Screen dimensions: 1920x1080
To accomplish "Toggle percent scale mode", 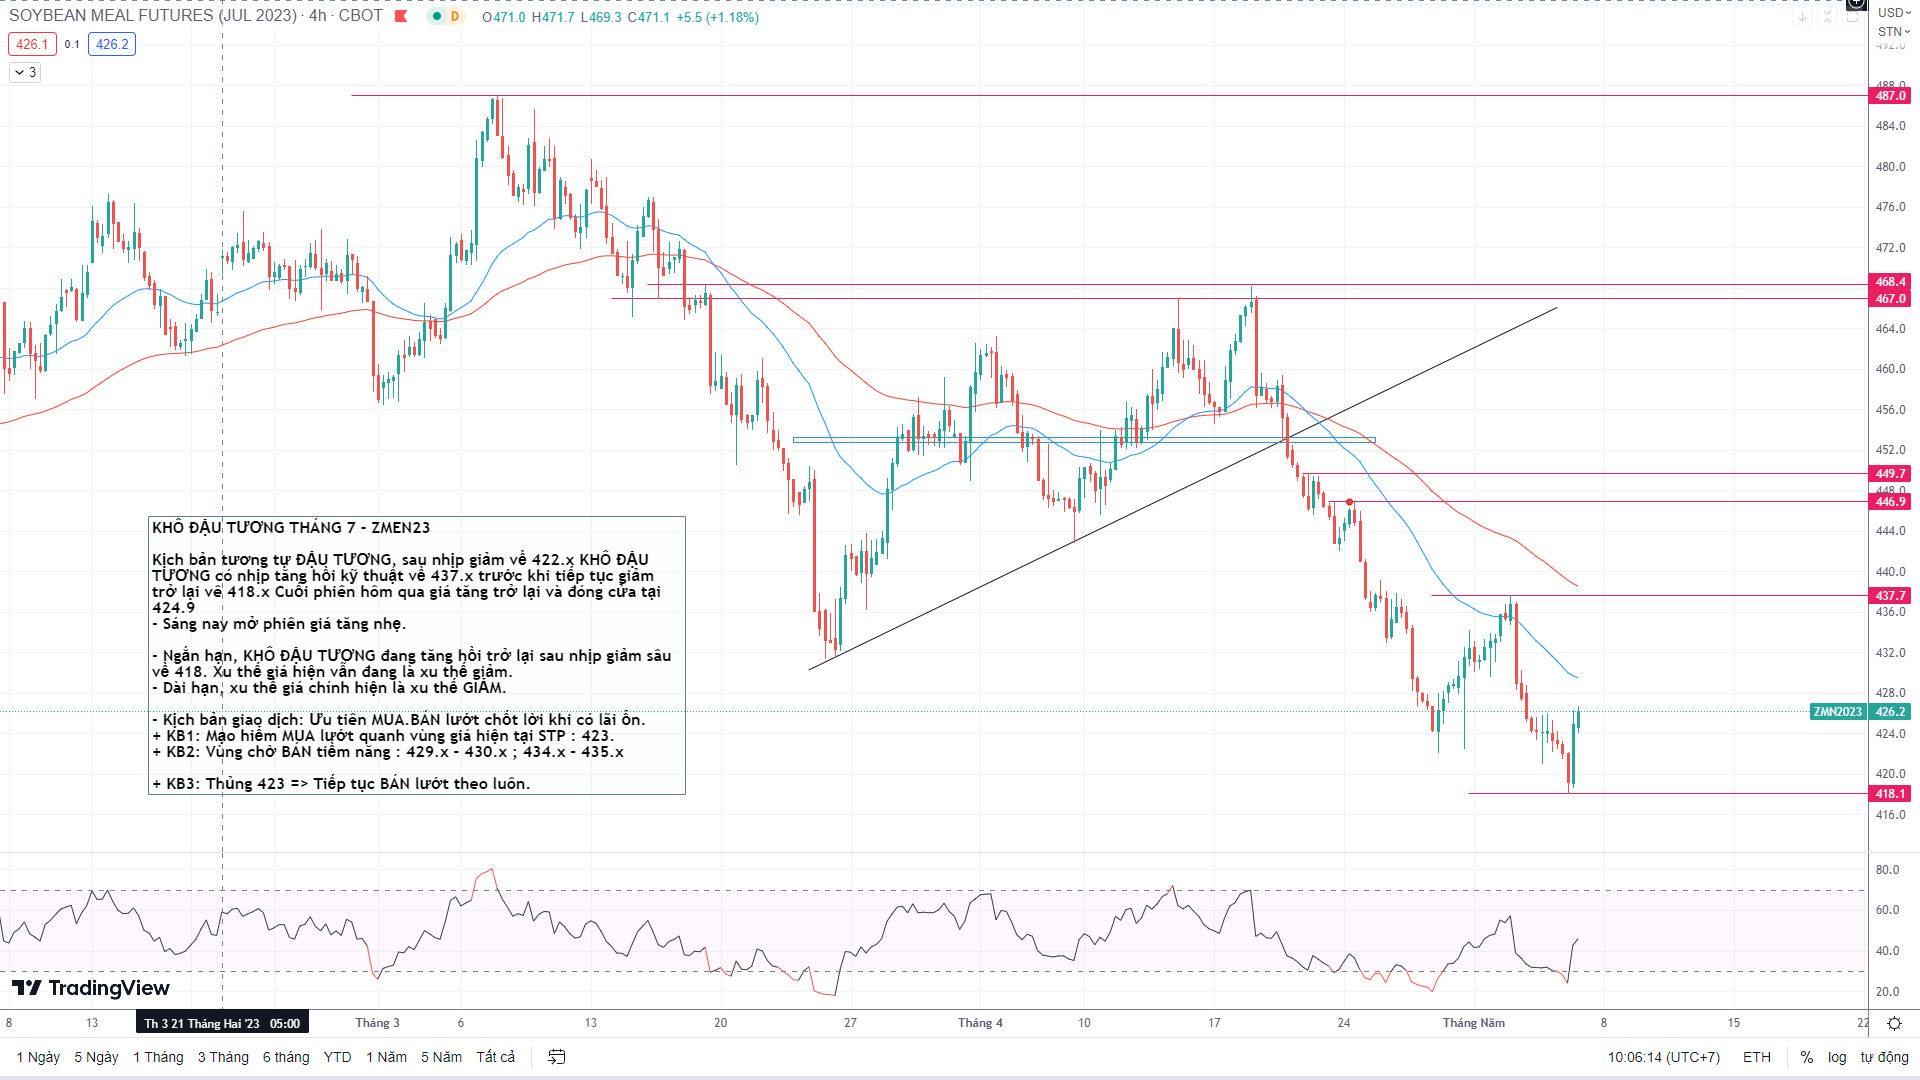I will [1806, 1057].
